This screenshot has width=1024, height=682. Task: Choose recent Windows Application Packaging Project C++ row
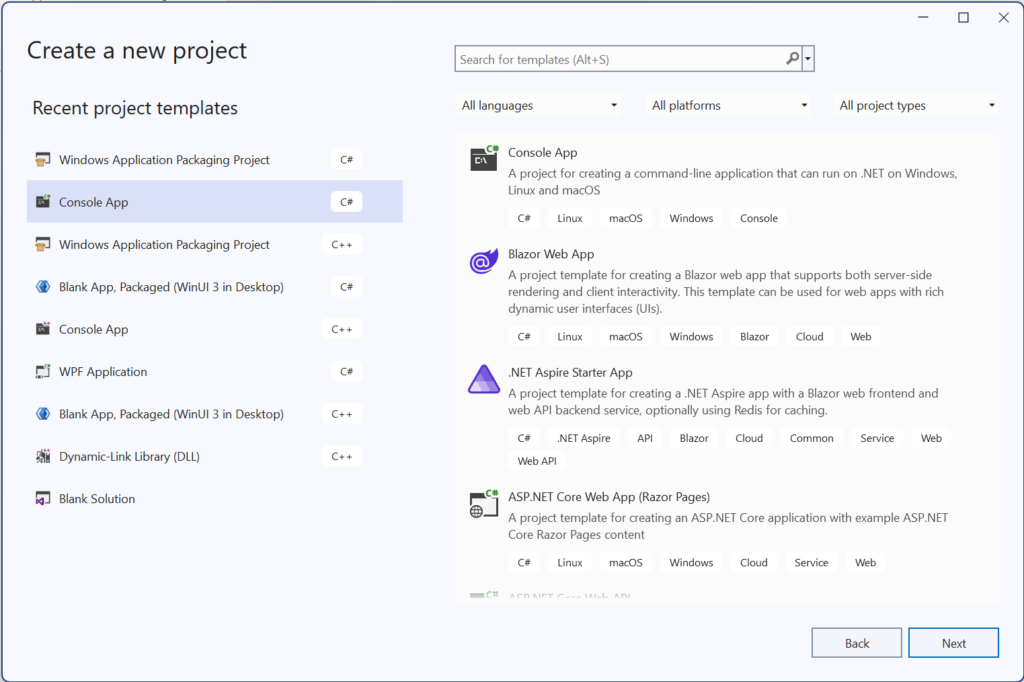click(215, 244)
